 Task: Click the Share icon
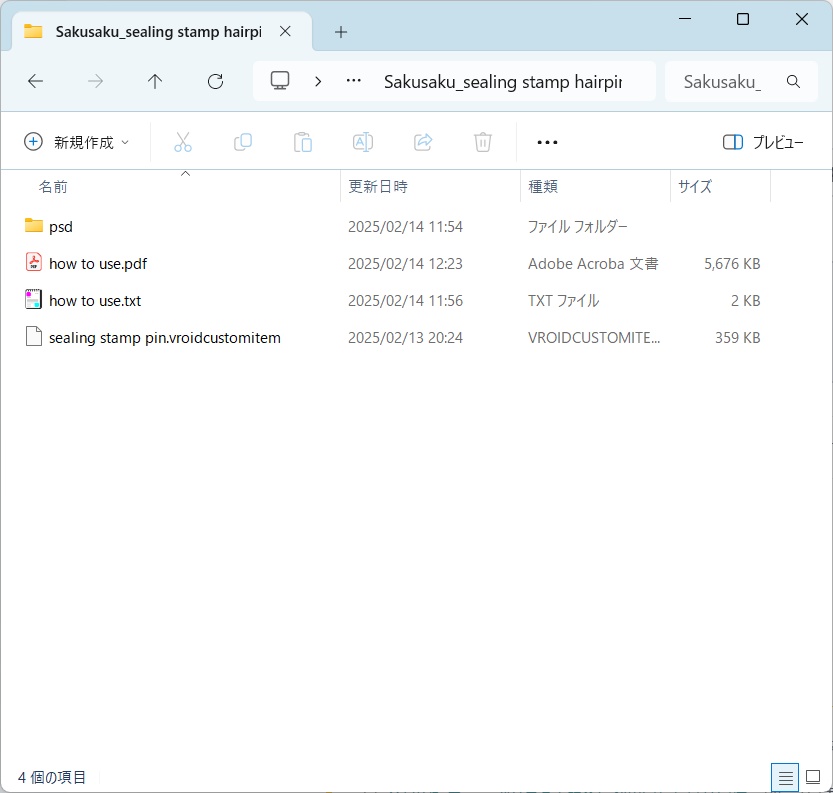point(423,142)
